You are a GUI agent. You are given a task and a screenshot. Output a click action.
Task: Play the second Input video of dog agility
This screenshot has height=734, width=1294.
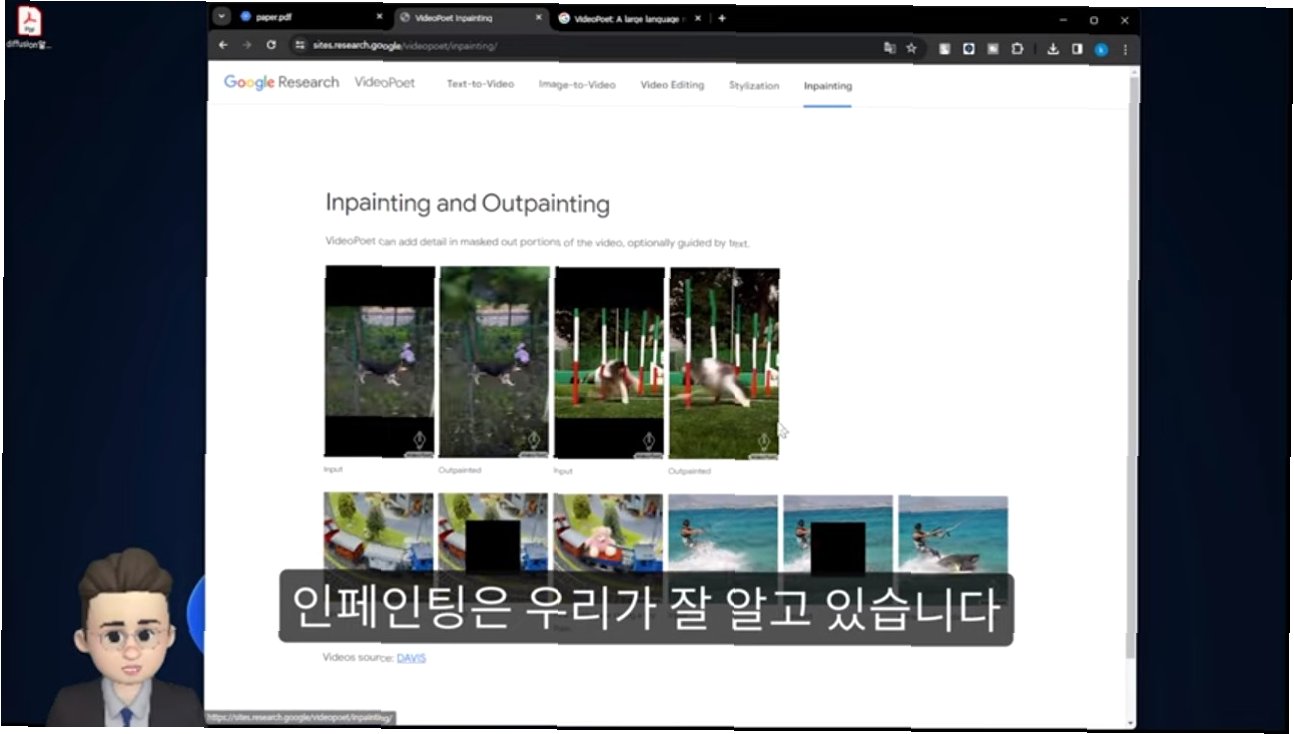609,362
